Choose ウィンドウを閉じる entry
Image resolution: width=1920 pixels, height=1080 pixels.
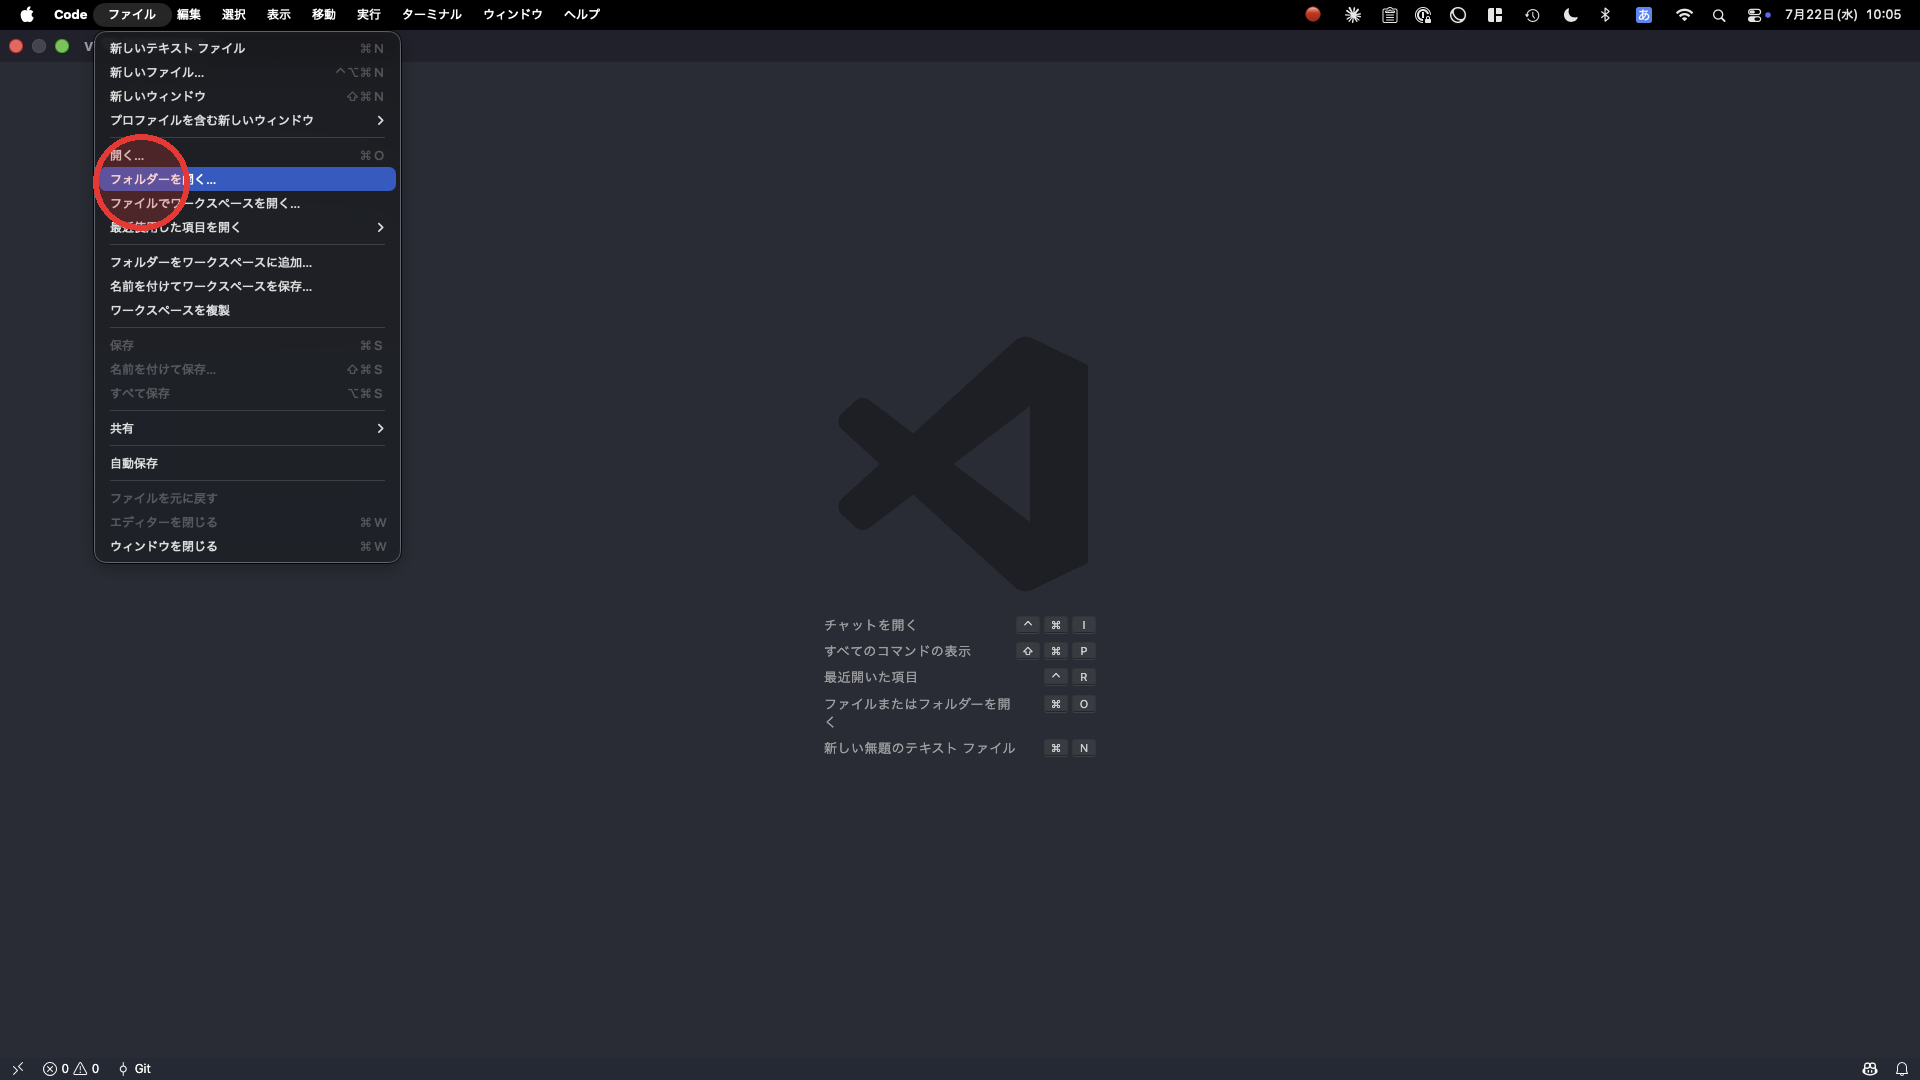tap(247, 546)
